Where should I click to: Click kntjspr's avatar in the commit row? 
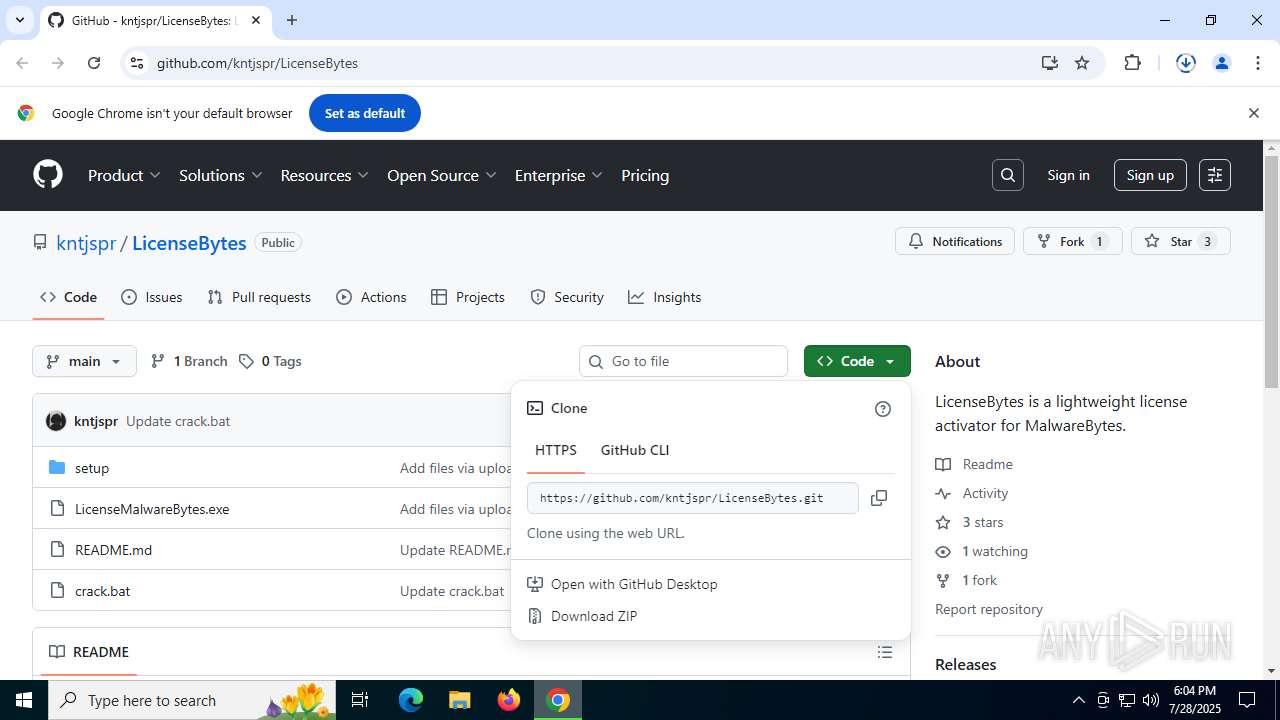coord(56,421)
